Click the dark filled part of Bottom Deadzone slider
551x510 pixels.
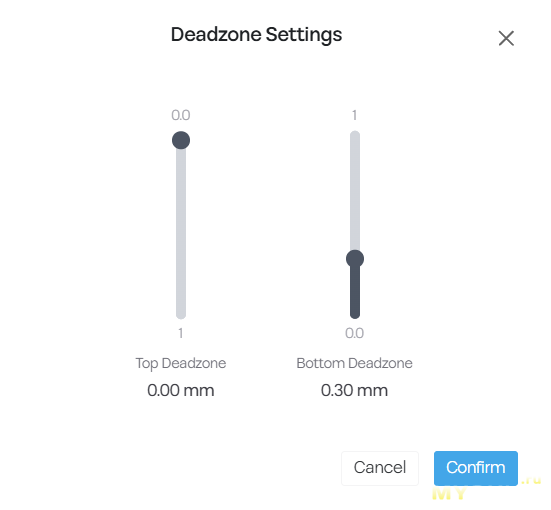(355, 292)
